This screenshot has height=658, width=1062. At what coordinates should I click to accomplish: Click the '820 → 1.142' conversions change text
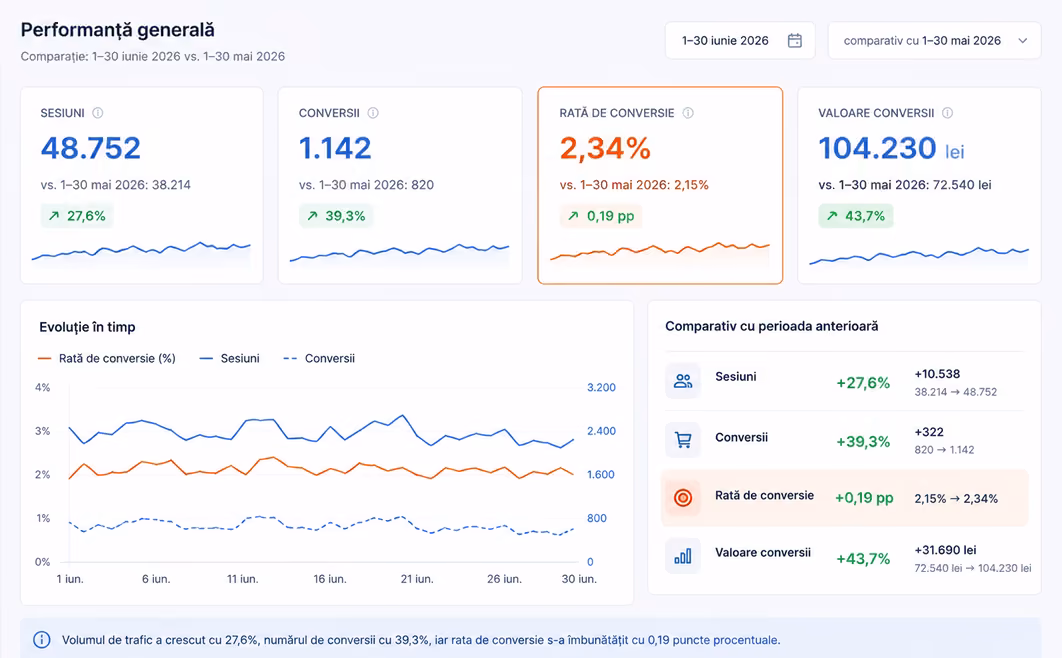point(944,450)
